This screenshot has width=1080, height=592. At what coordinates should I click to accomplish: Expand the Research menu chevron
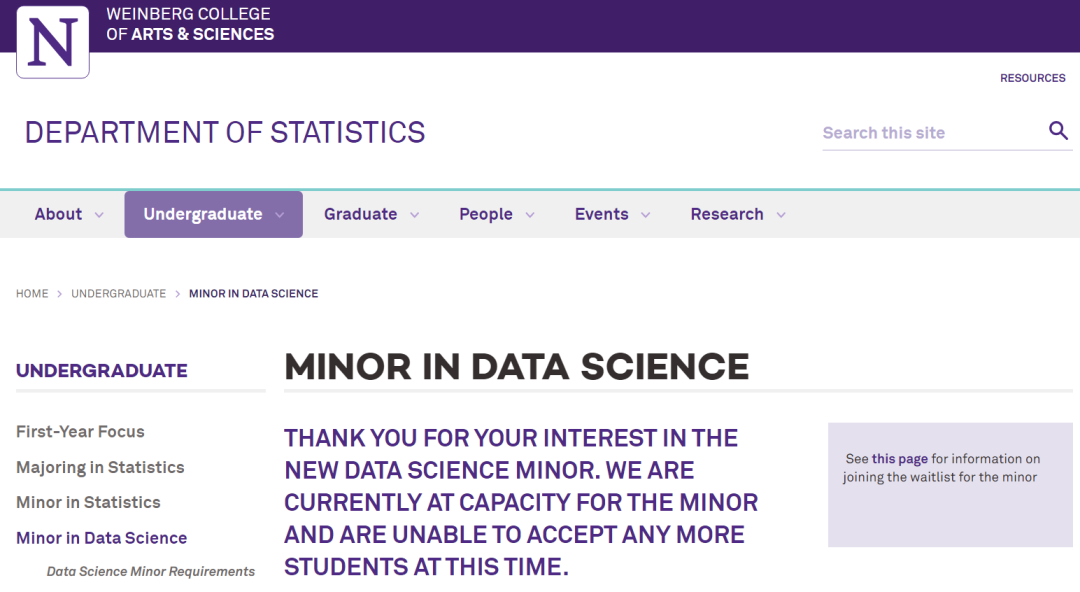[781, 215]
